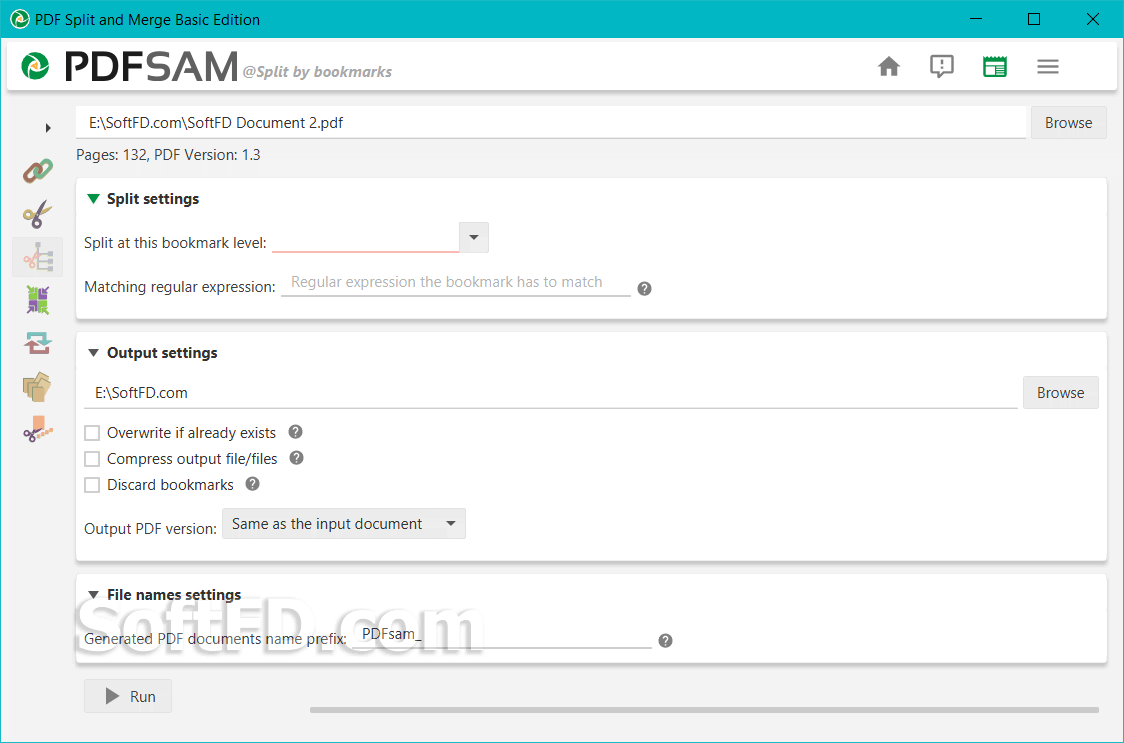The width and height of the screenshot is (1124, 743).
Task: Click the progress bar next to Run
Action: [x=704, y=710]
